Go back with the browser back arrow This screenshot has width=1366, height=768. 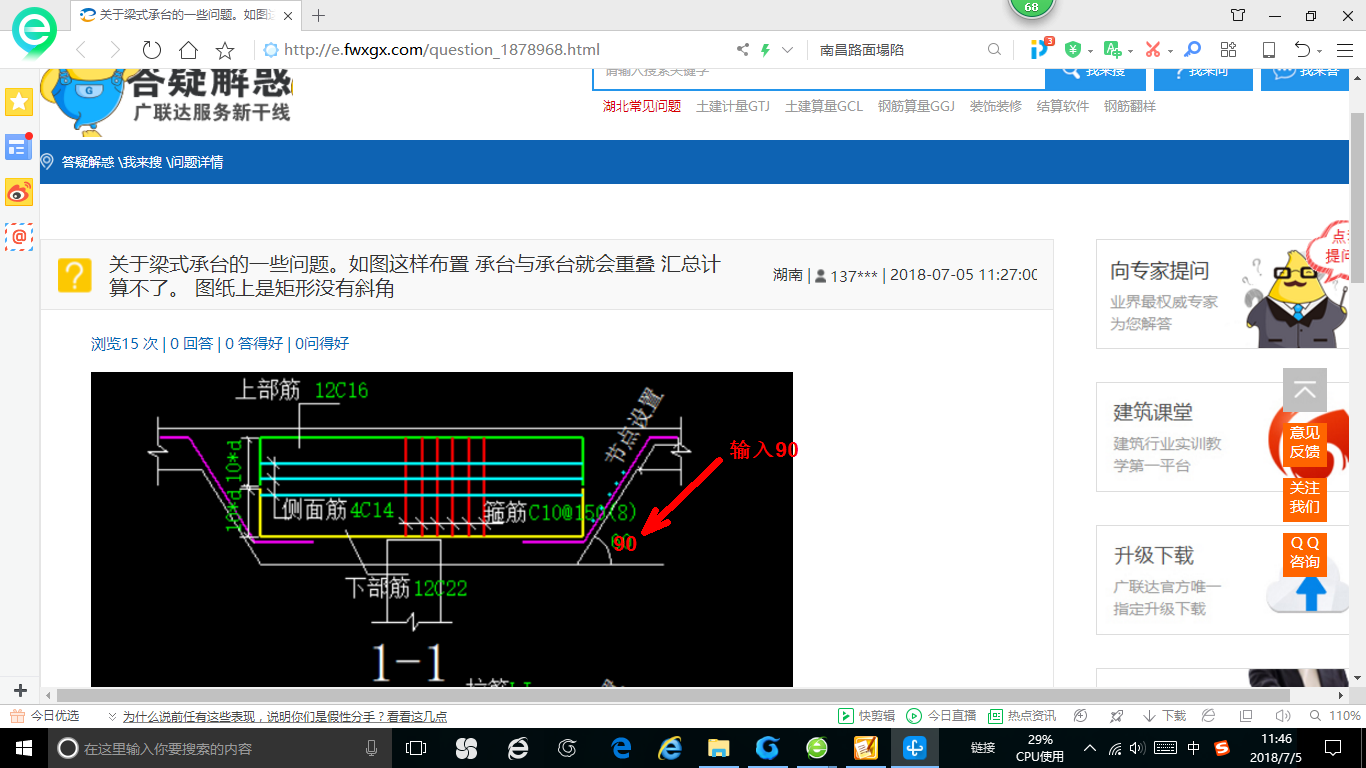pyautogui.click(x=81, y=50)
